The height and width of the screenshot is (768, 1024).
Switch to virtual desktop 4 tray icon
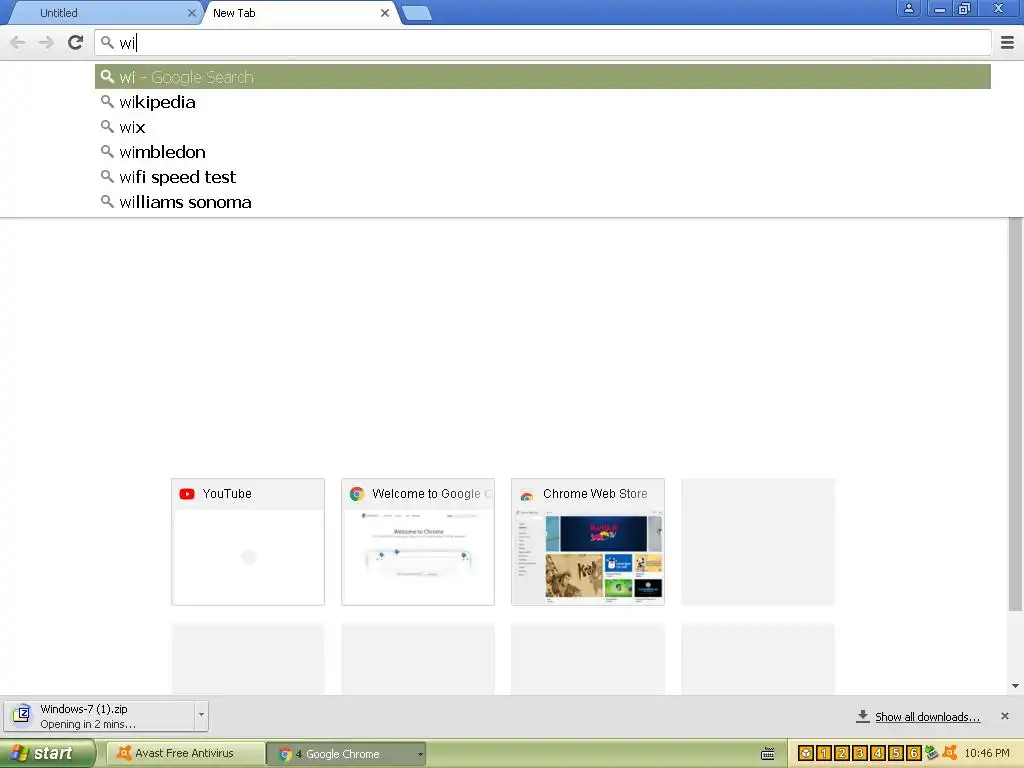point(878,753)
